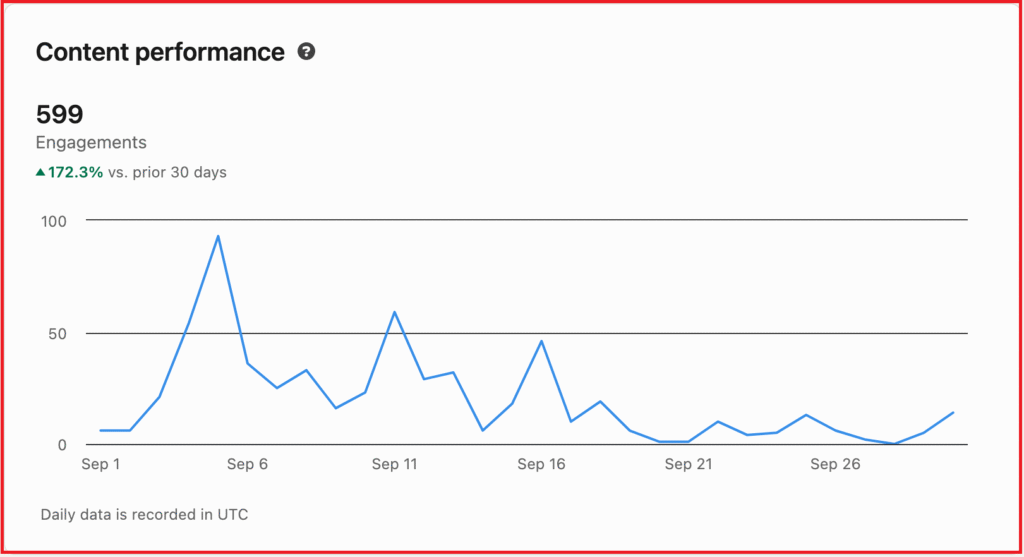This screenshot has width=1024, height=557.
Task: Click the last data point on the line
Action: (953, 412)
